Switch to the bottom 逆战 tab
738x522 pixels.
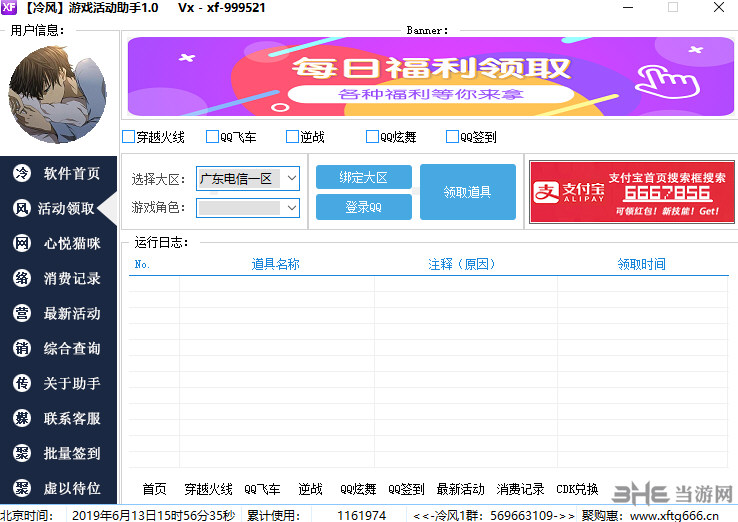tap(310, 489)
